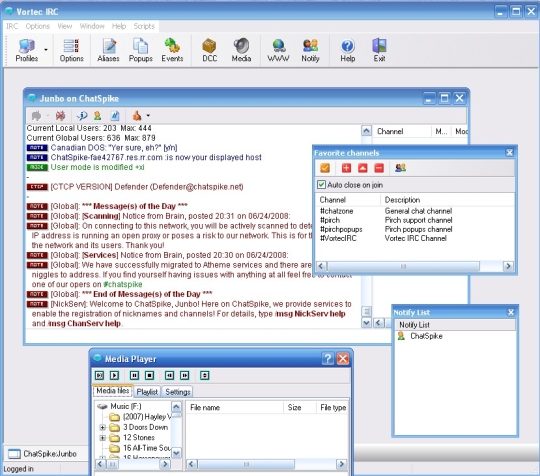Viewport: 540px width, 476px height.
Task: Open the Help toolbar icon
Action: click(347, 50)
